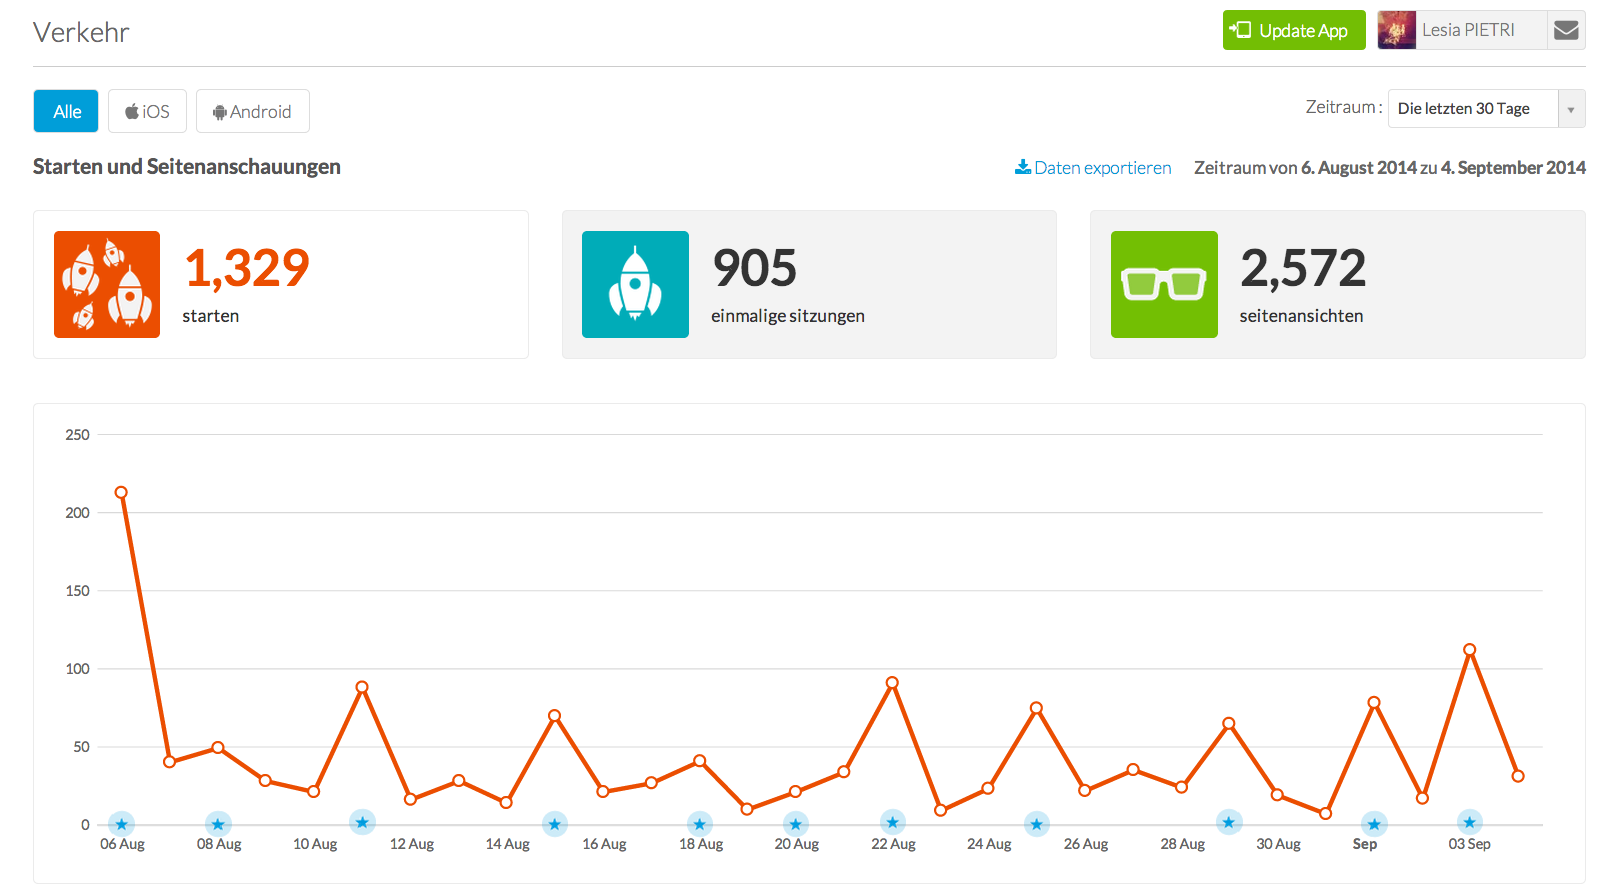Select the seitenansichten stat card
The width and height of the screenshot is (1622, 896).
(1337, 285)
